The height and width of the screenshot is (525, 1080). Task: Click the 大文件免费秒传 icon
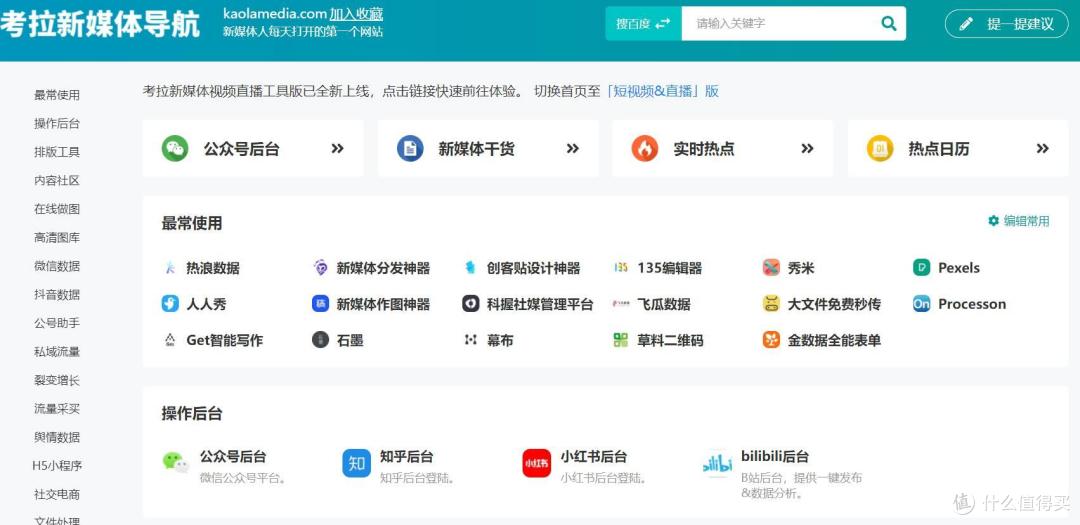771,304
